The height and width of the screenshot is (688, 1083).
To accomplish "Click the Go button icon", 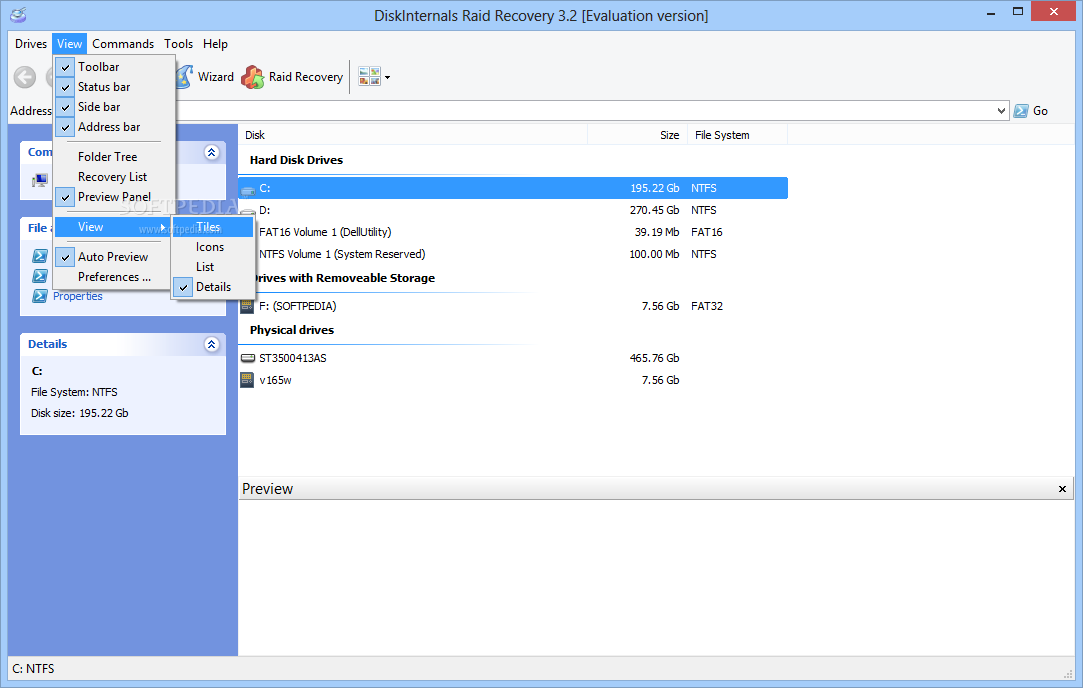I will (x=1021, y=111).
